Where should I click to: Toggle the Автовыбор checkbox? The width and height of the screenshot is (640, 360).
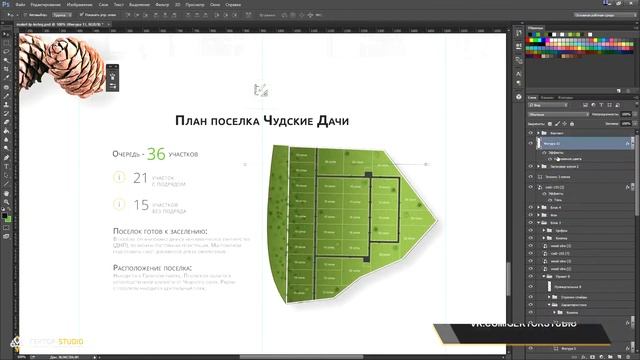pyautogui.click(x=25, y=15)
